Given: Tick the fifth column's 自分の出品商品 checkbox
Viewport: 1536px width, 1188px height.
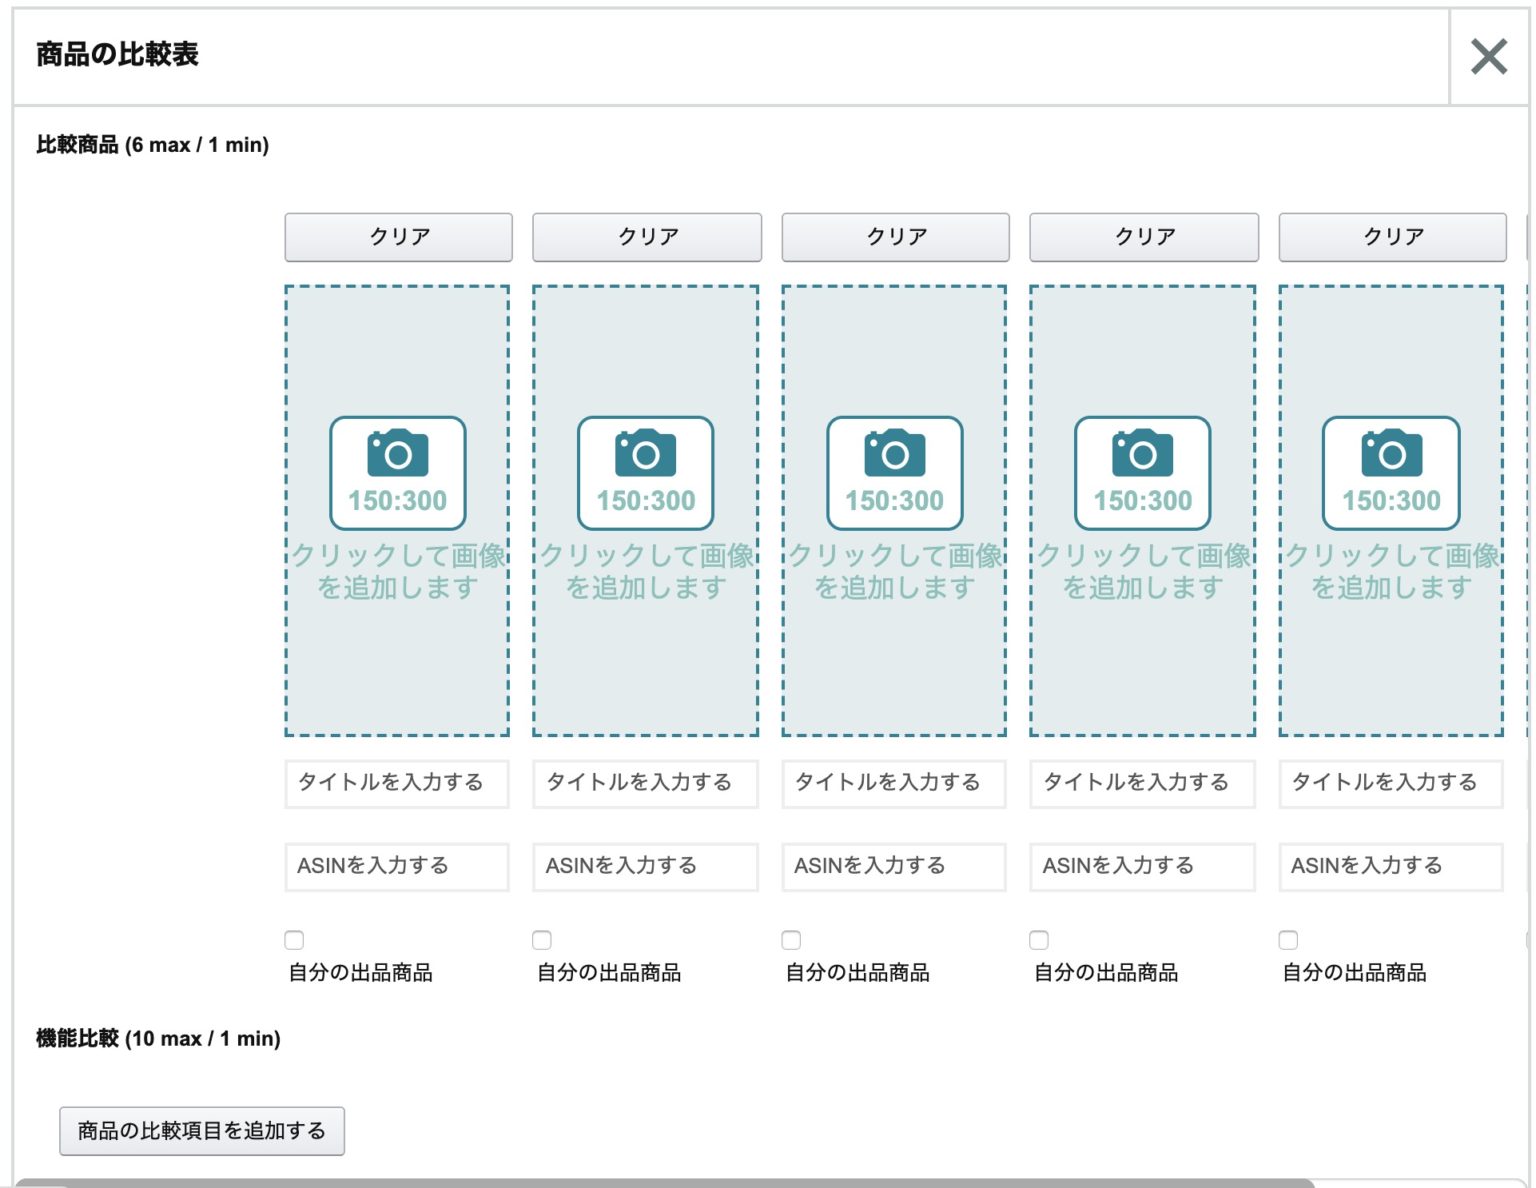Looking at the screenshot, I should click(x=1288, y=940).
